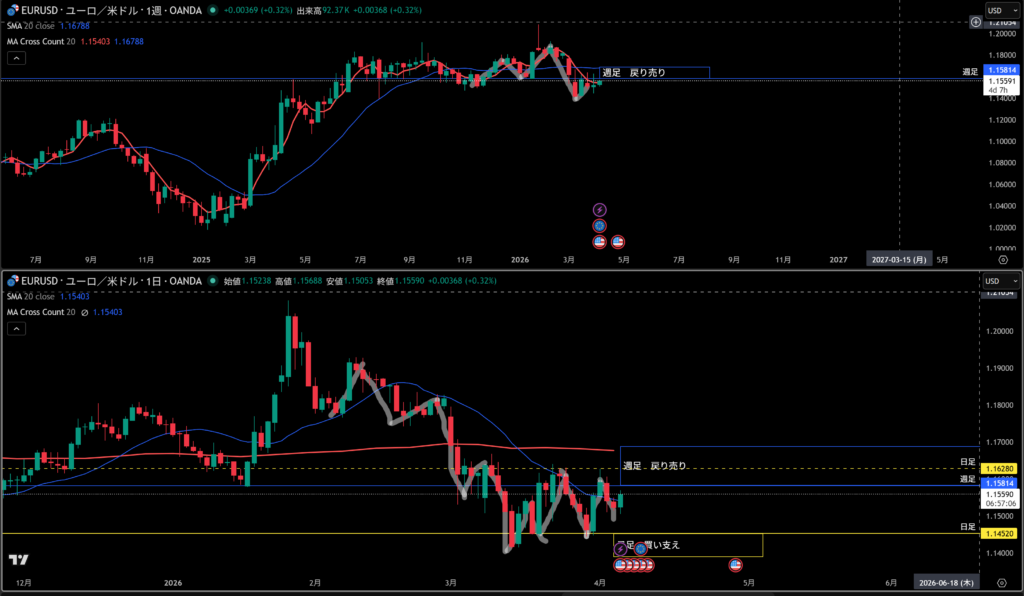Click the blue EU flag event icon on the weekly chart
The height and width of the screenshot is (596, 1024).
pyautogui.click(x=599, y=226)
